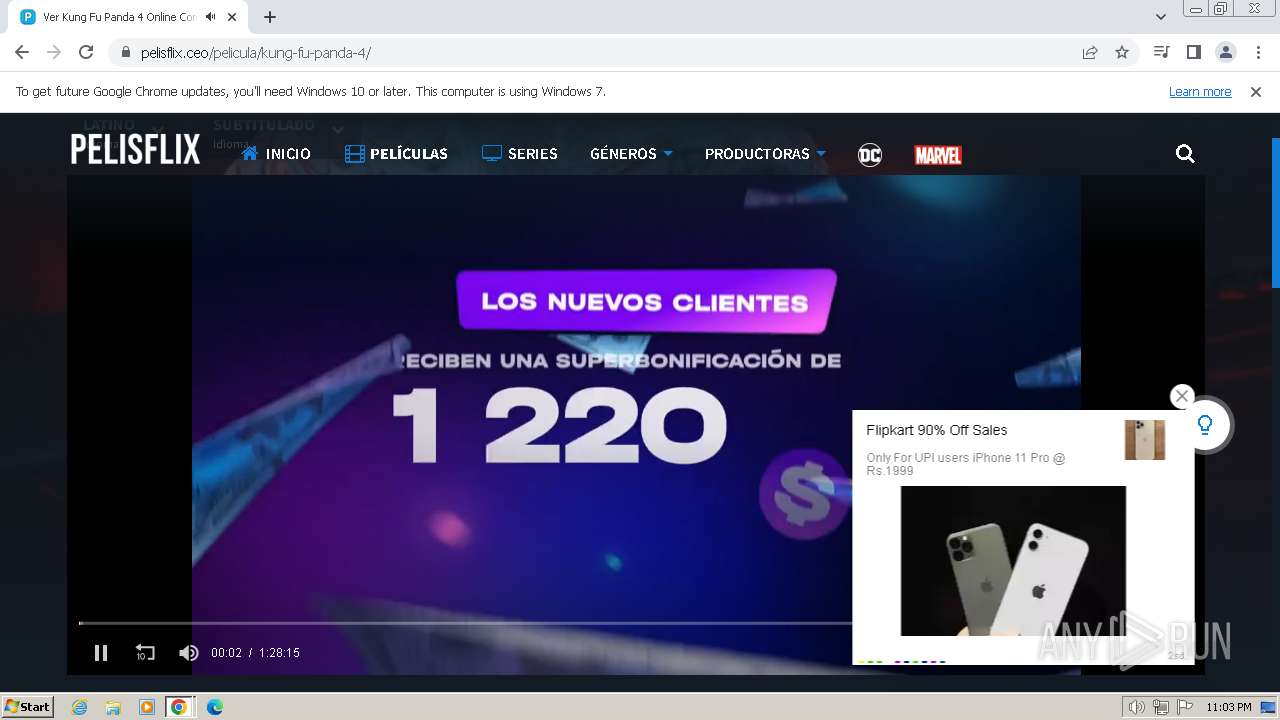Viewport: 1280px width, 720px height.
Task: Rewind video 10 seconds
Action: tap(145, 653)
